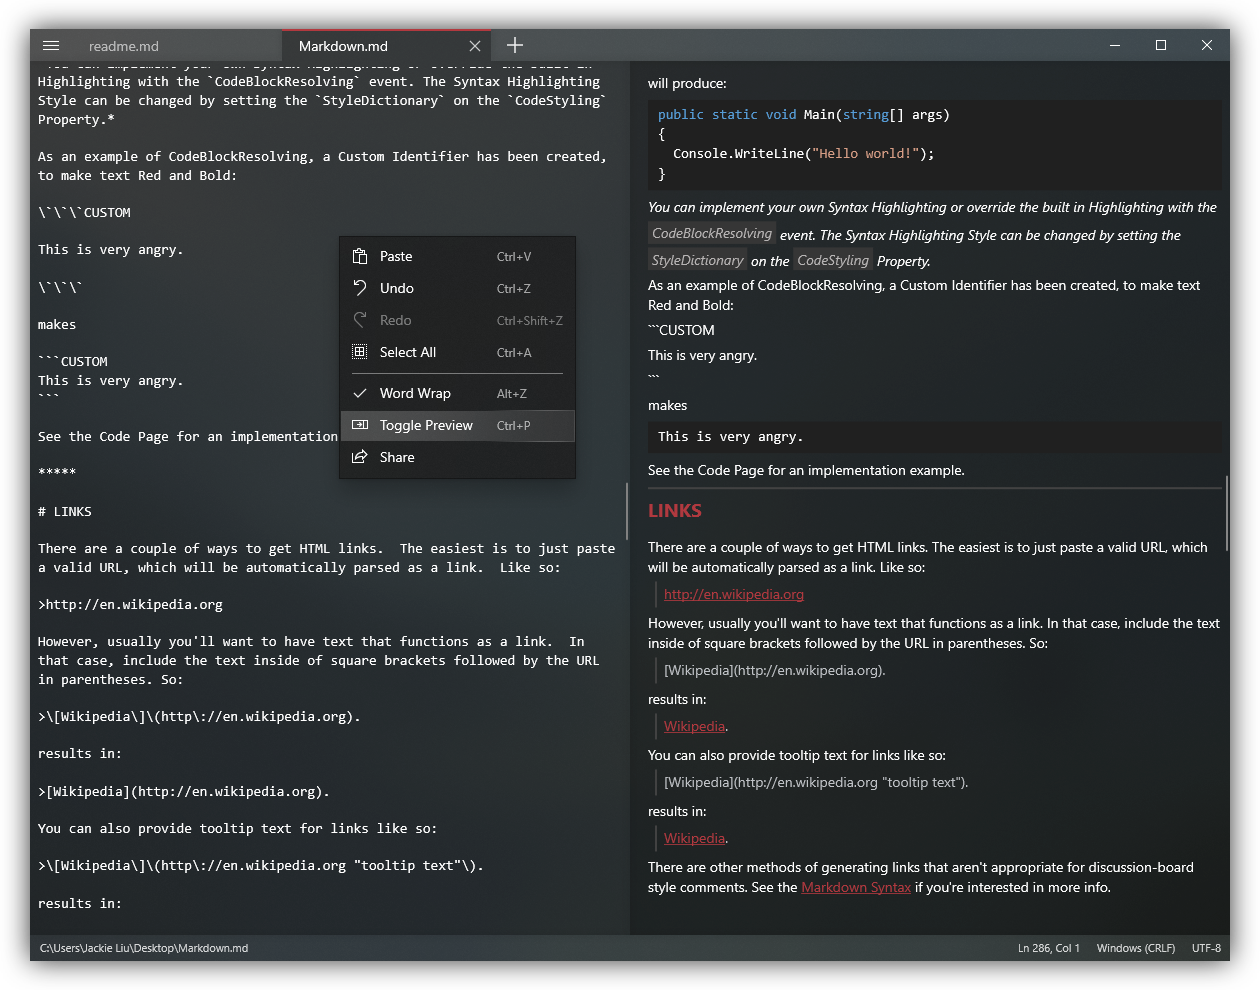This screenshot has height=990, width=1260.
Task: Click "This is very angry." code block
Action: coord(935,436)
